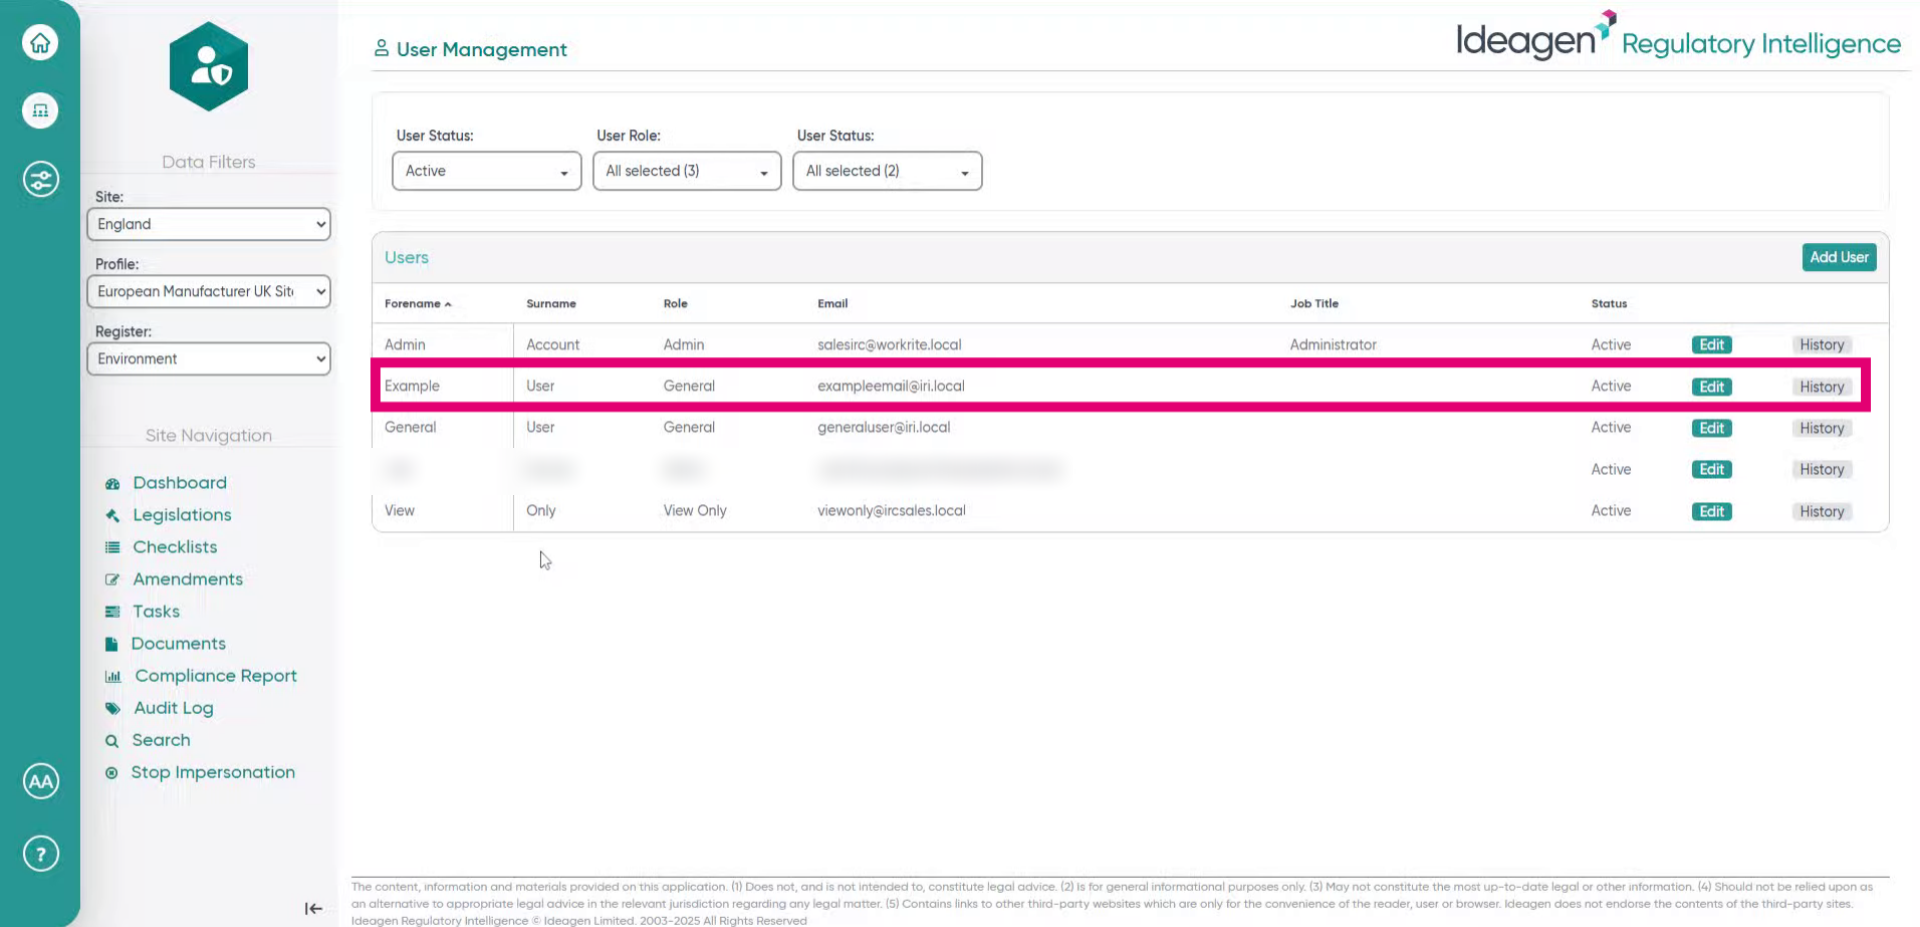Click the Users panel heading
This screenshot has width=1920, height=927.
(406, 258)
